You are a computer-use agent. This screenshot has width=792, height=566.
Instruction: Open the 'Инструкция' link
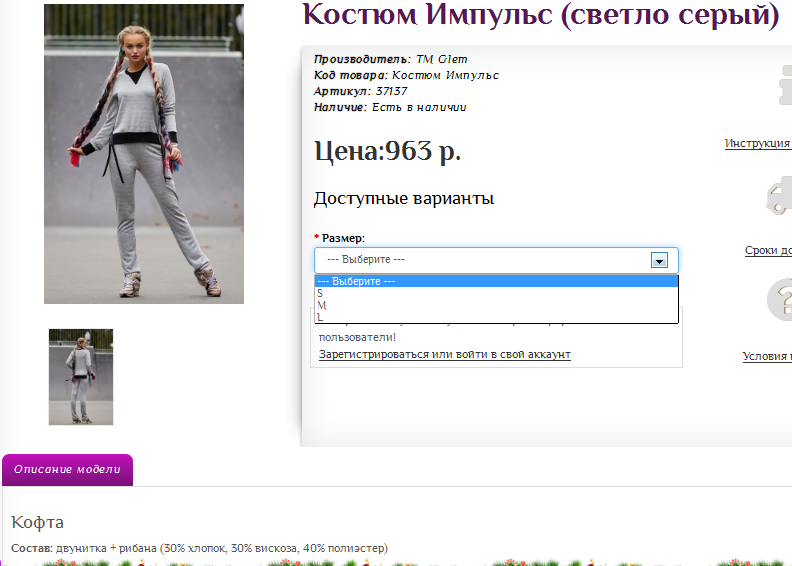[x=758, y=143]
